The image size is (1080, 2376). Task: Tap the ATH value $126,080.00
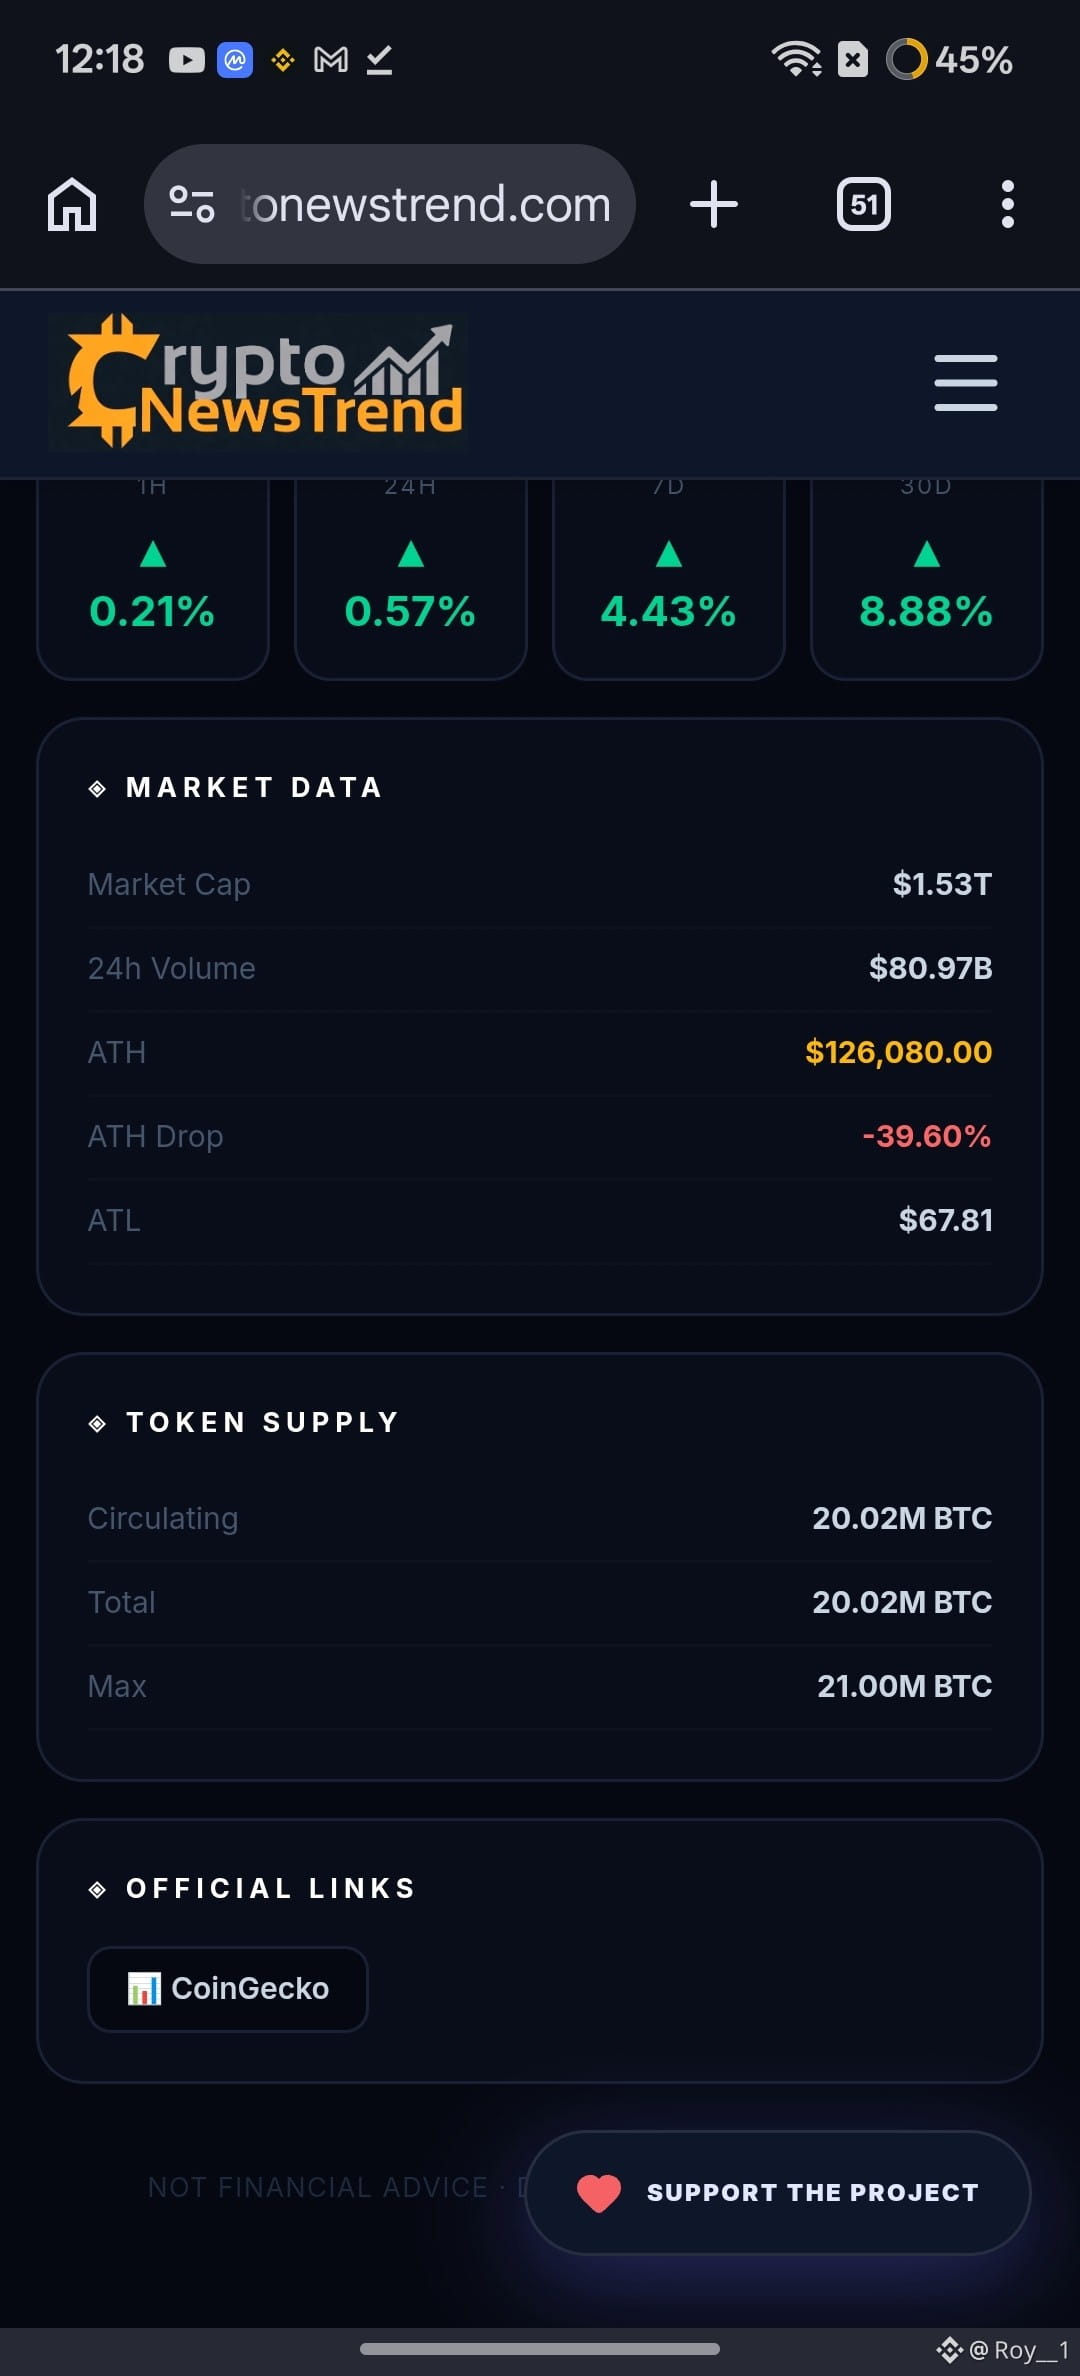click(x=898, y=1052)
